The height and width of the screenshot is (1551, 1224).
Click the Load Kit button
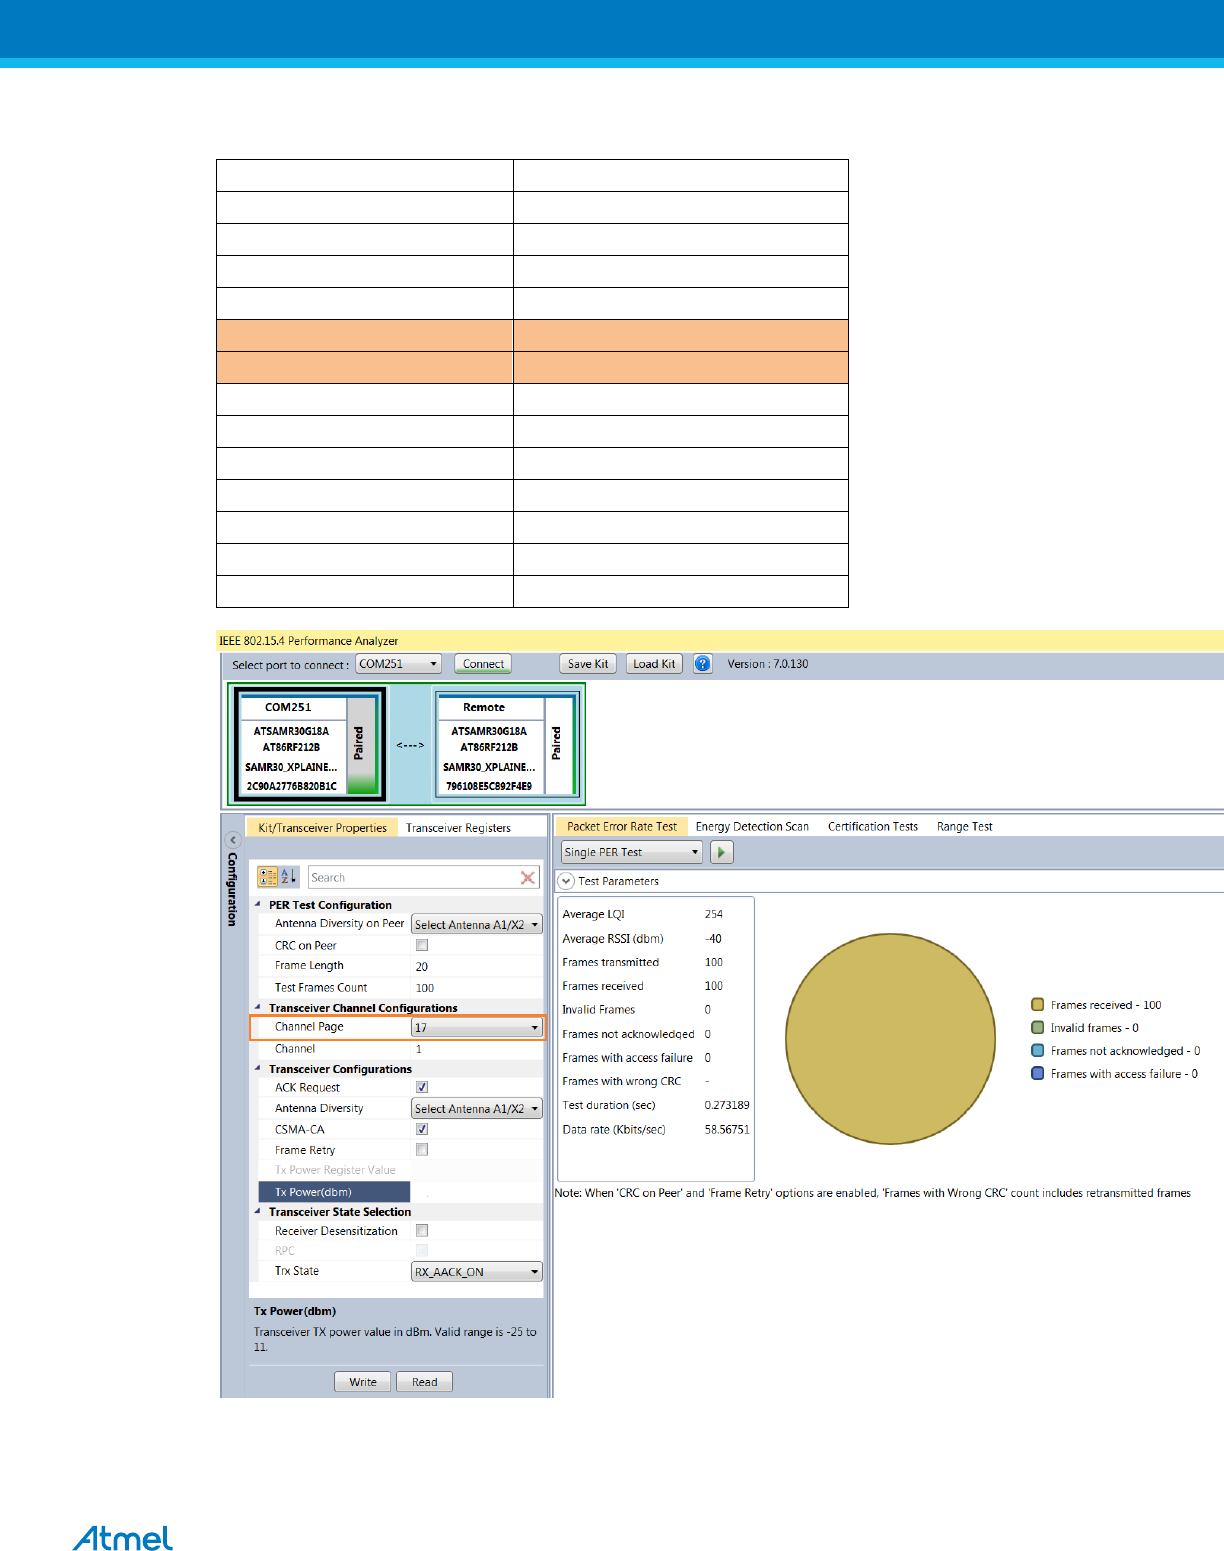[x=654, y=664]
